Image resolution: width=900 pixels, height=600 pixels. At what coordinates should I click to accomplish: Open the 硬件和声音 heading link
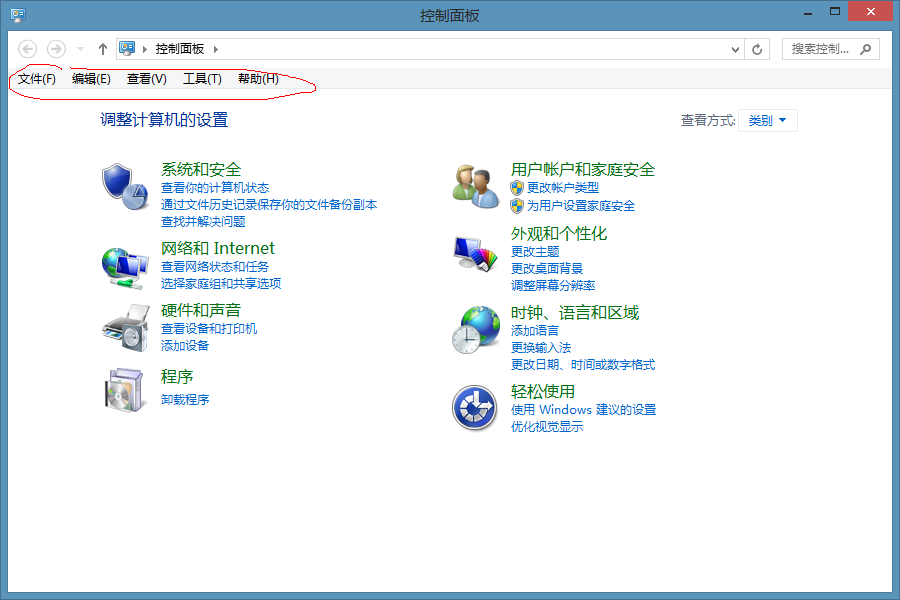[x=201, y=310]
